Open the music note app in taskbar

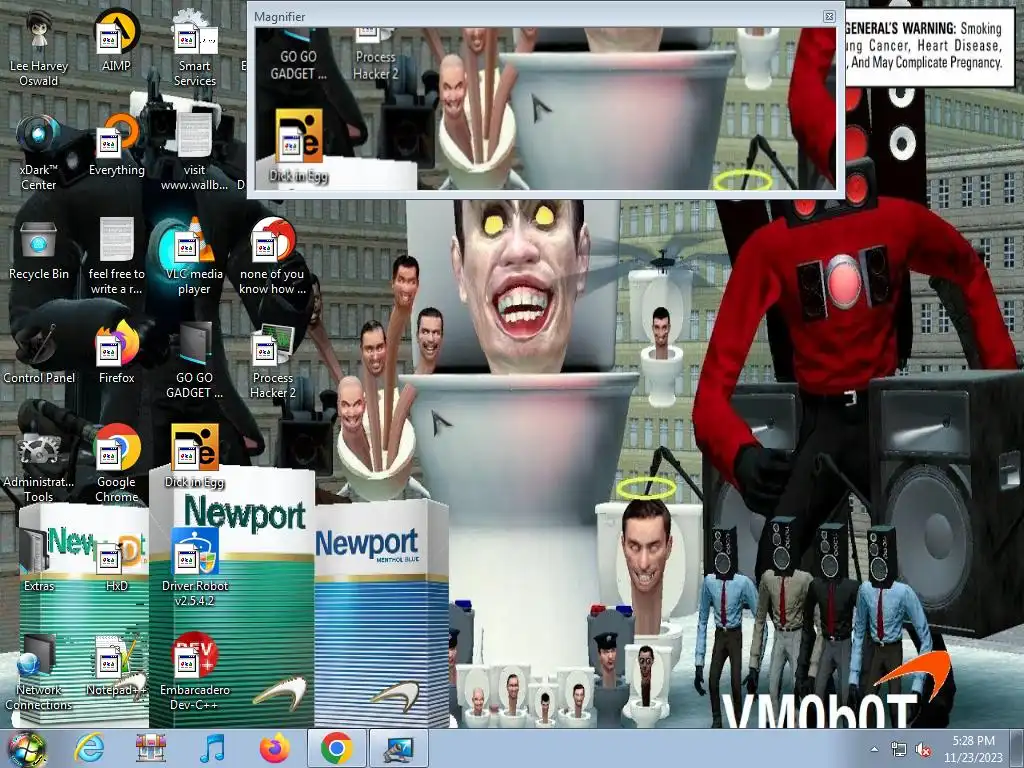click(x=212, y=748)
